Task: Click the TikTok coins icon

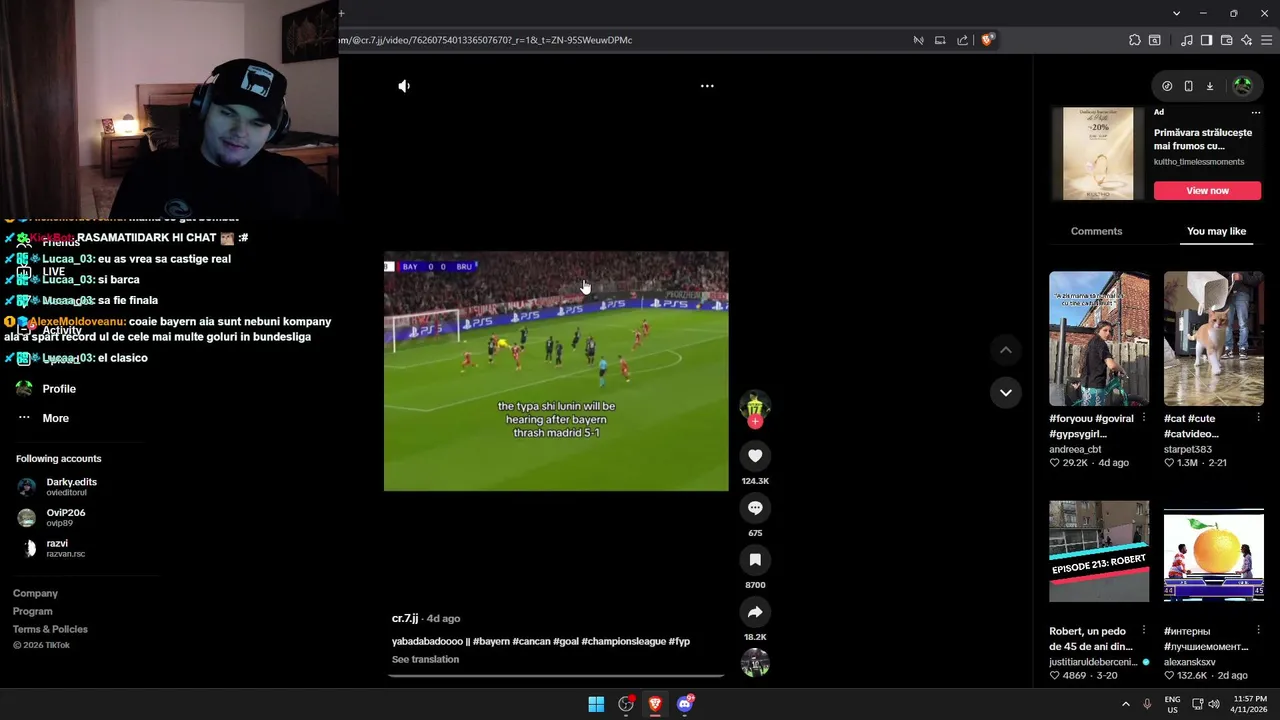Action: tap(1167, 86)
